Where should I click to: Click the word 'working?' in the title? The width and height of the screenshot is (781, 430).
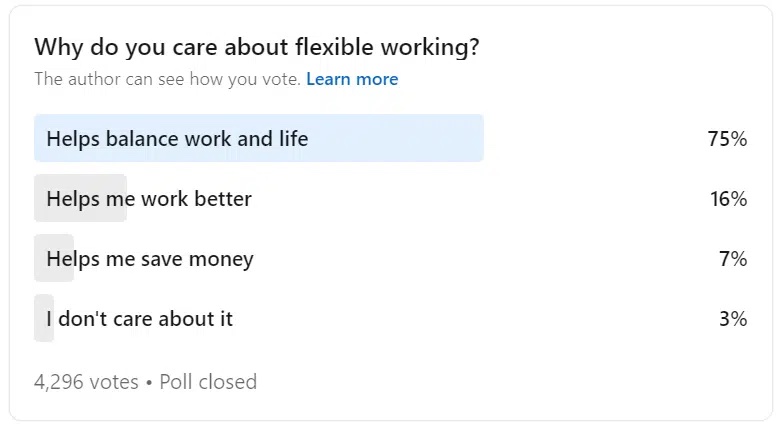tap(430, 48)
